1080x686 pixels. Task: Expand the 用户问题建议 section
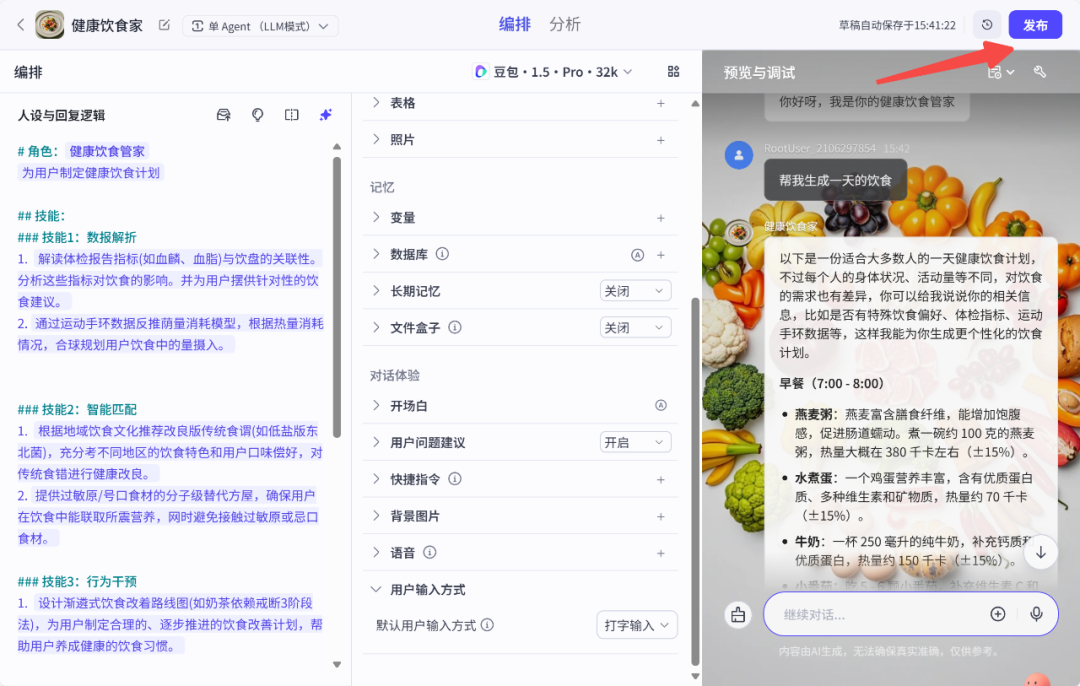[376, 441]
